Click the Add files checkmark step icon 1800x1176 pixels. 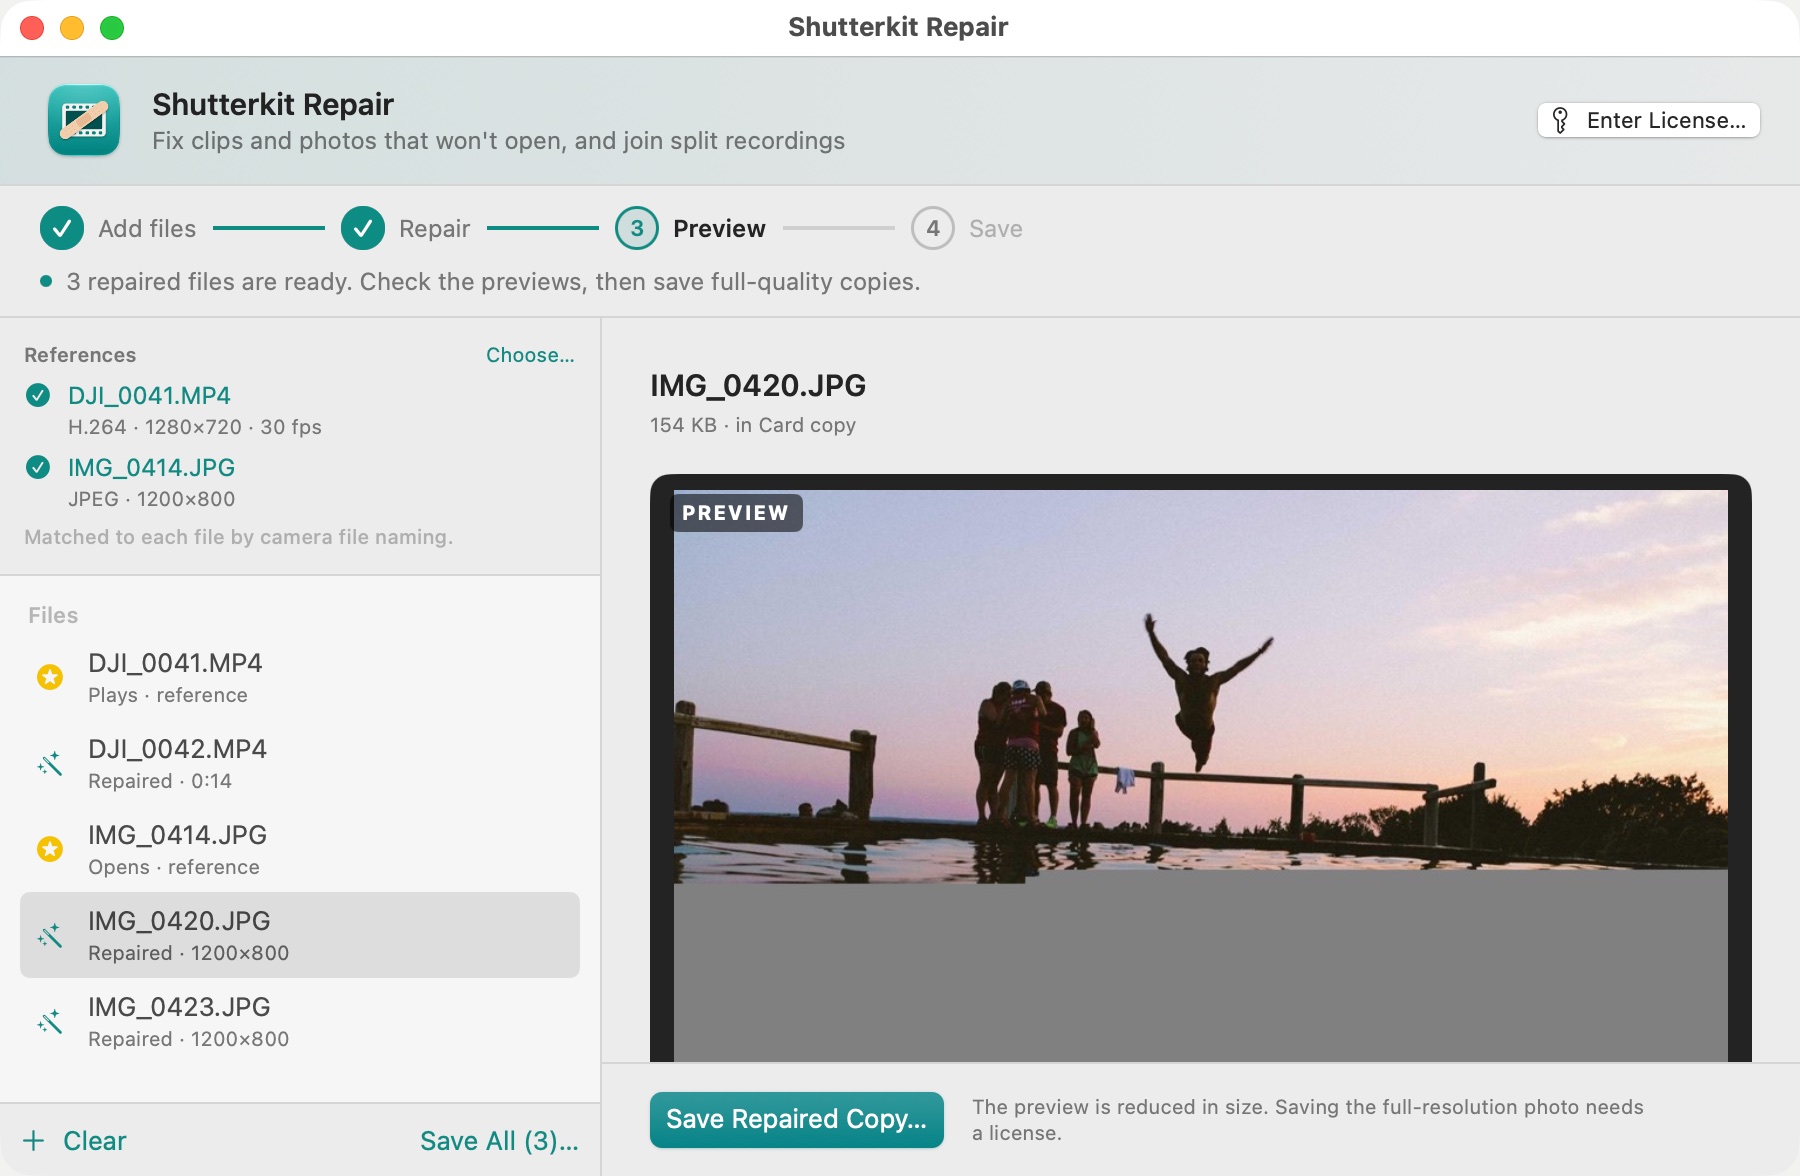coord(62,229)
